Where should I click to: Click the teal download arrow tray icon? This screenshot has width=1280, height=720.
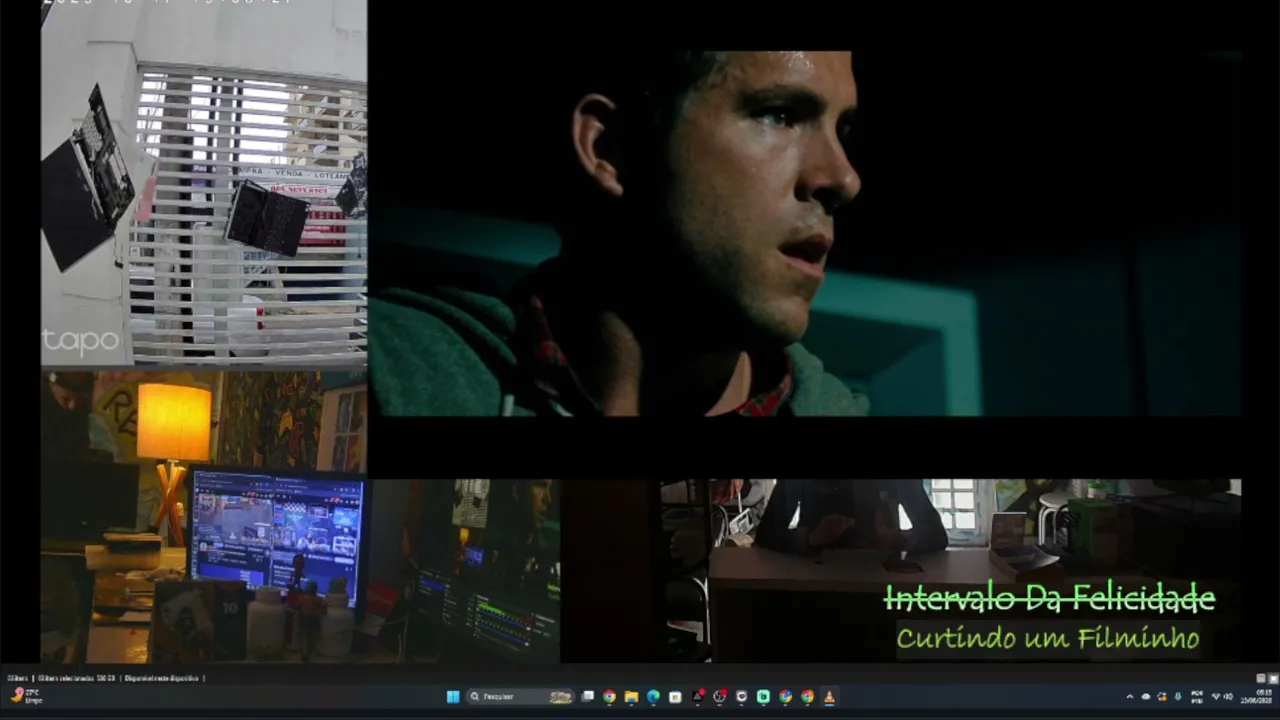click(1177, 697)
